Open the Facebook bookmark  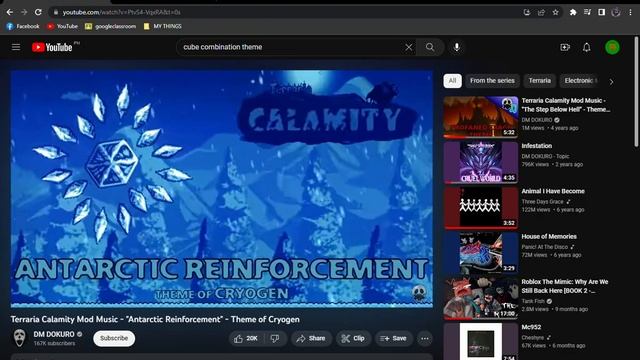(23, 26)
